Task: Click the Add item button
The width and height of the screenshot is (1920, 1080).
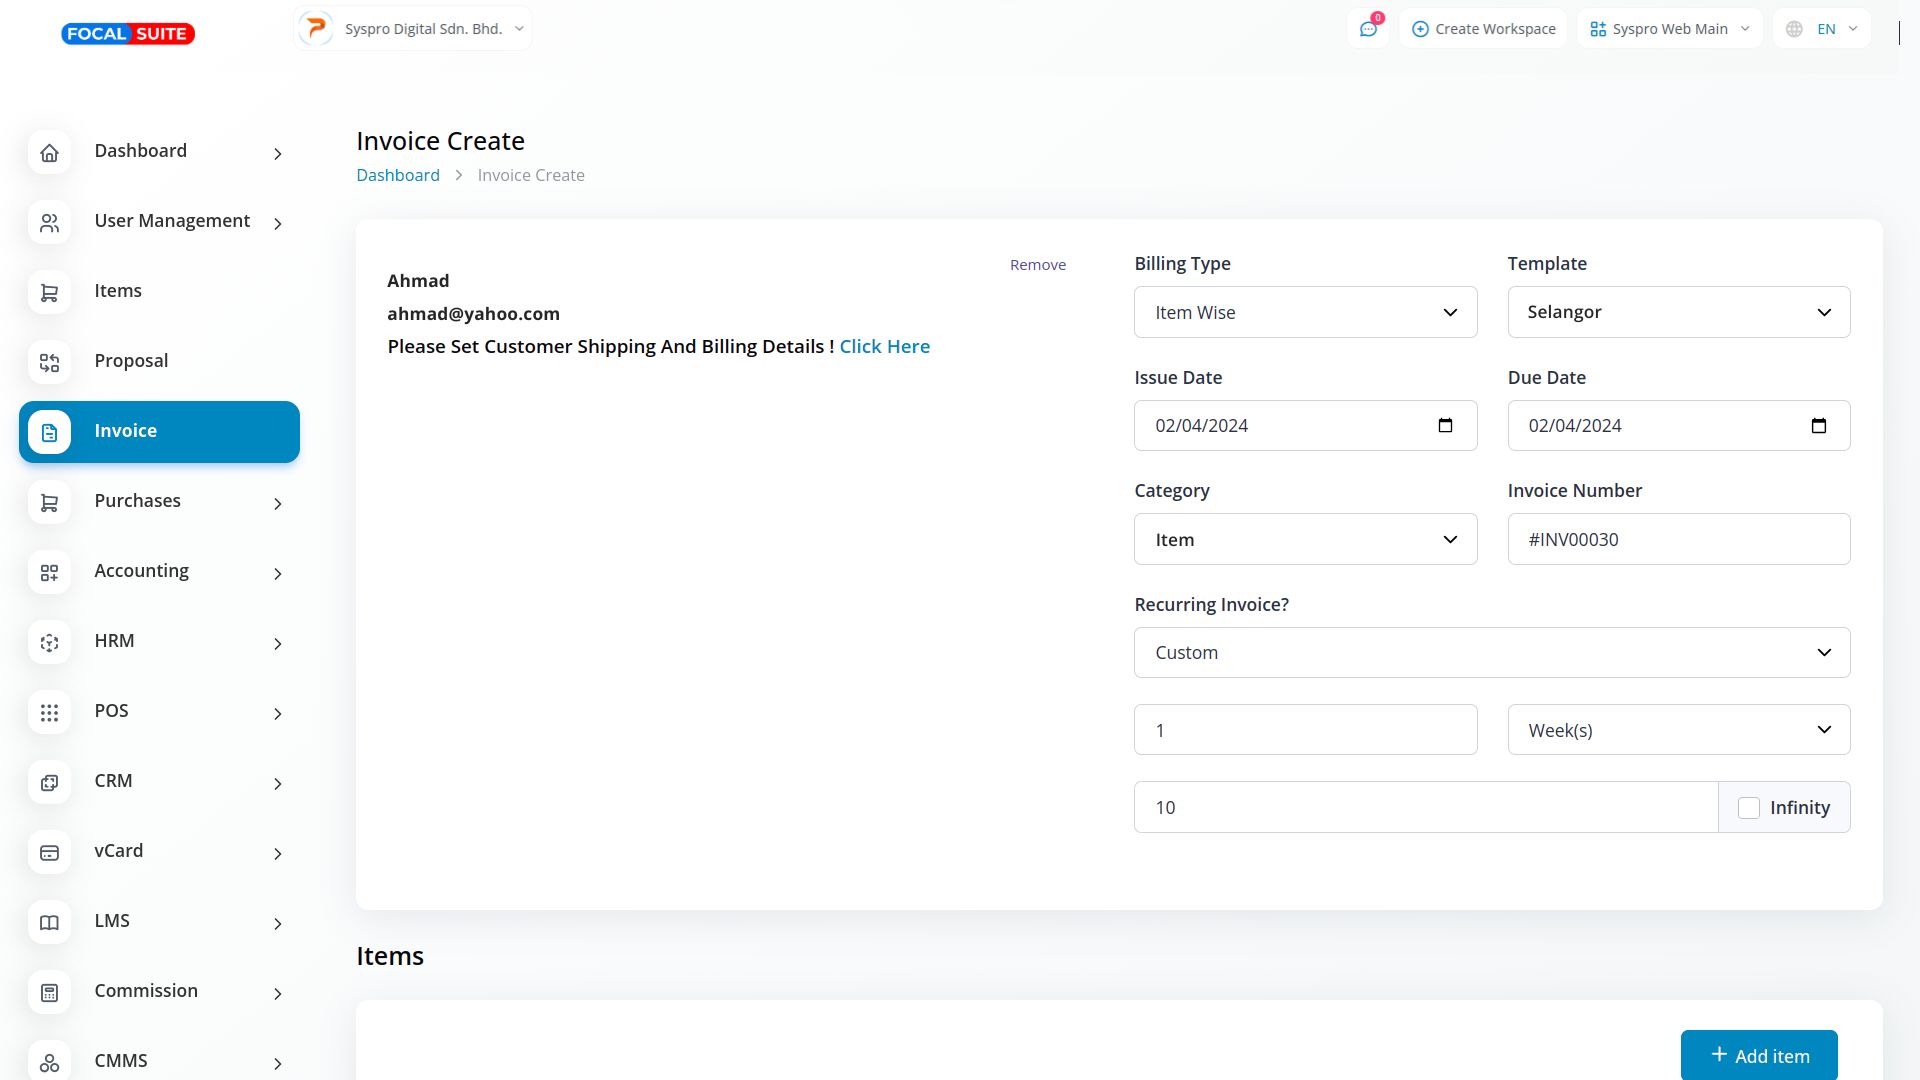Action: coord(1758,1055)
